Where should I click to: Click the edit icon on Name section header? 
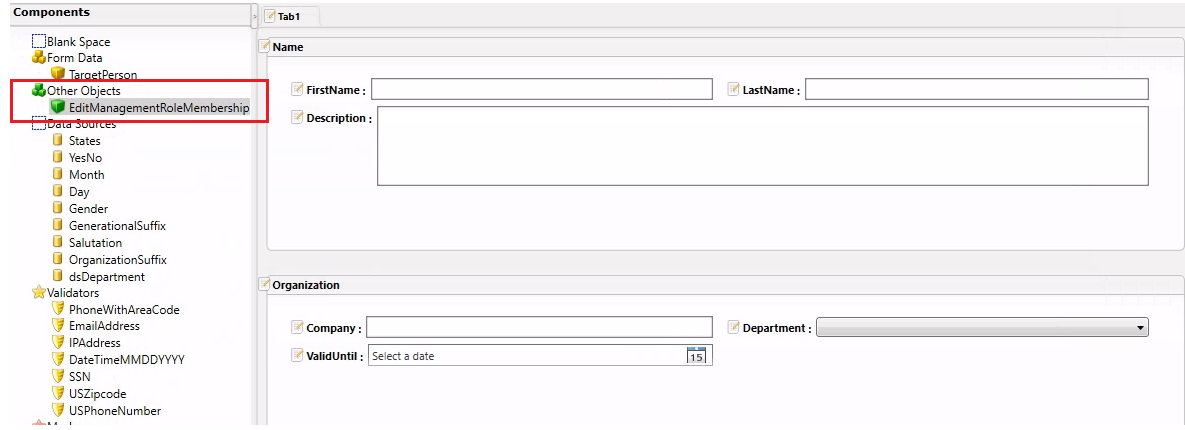click(x=265, y=46)
